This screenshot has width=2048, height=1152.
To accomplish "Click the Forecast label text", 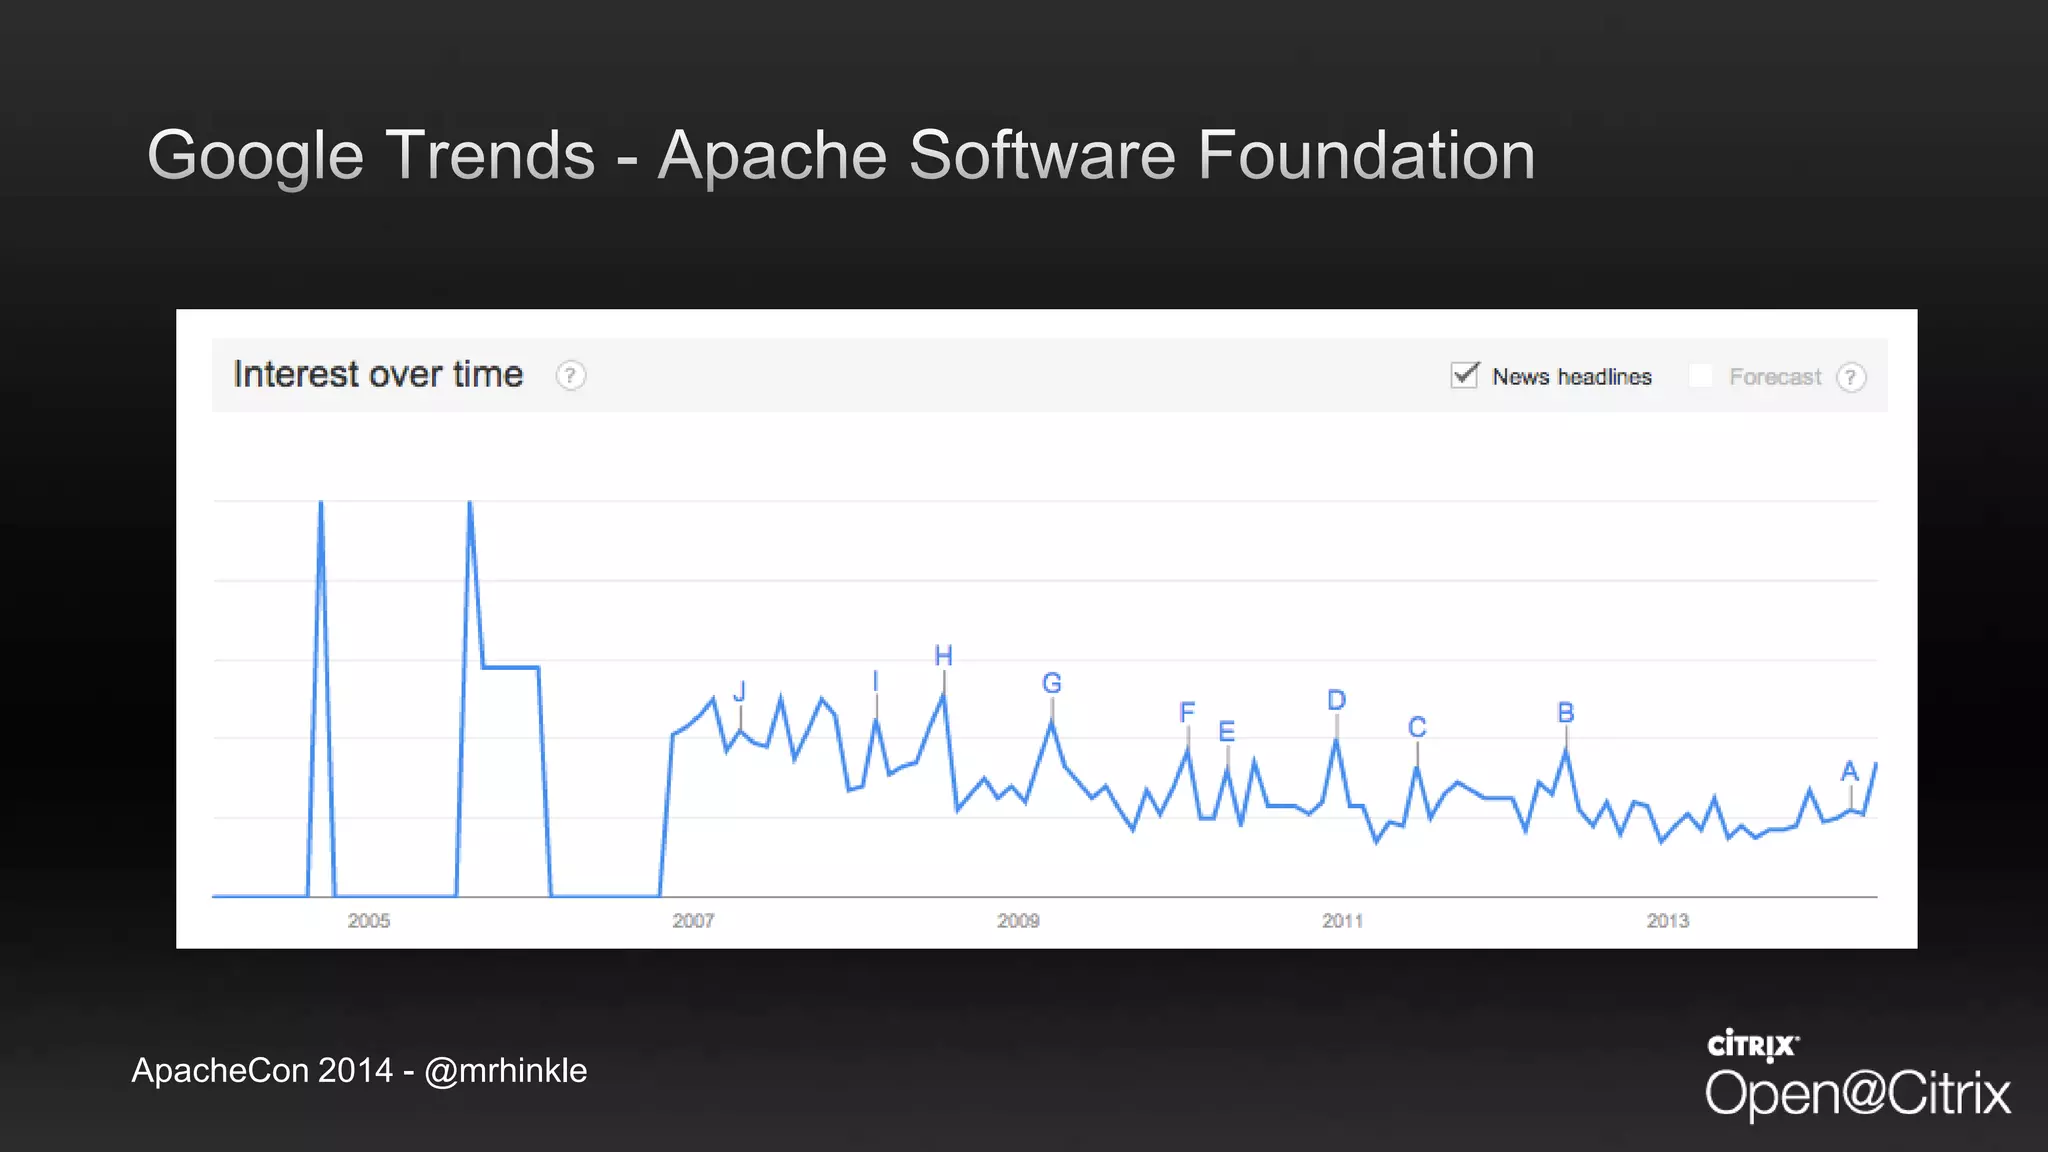I will tap(1775, 377).
